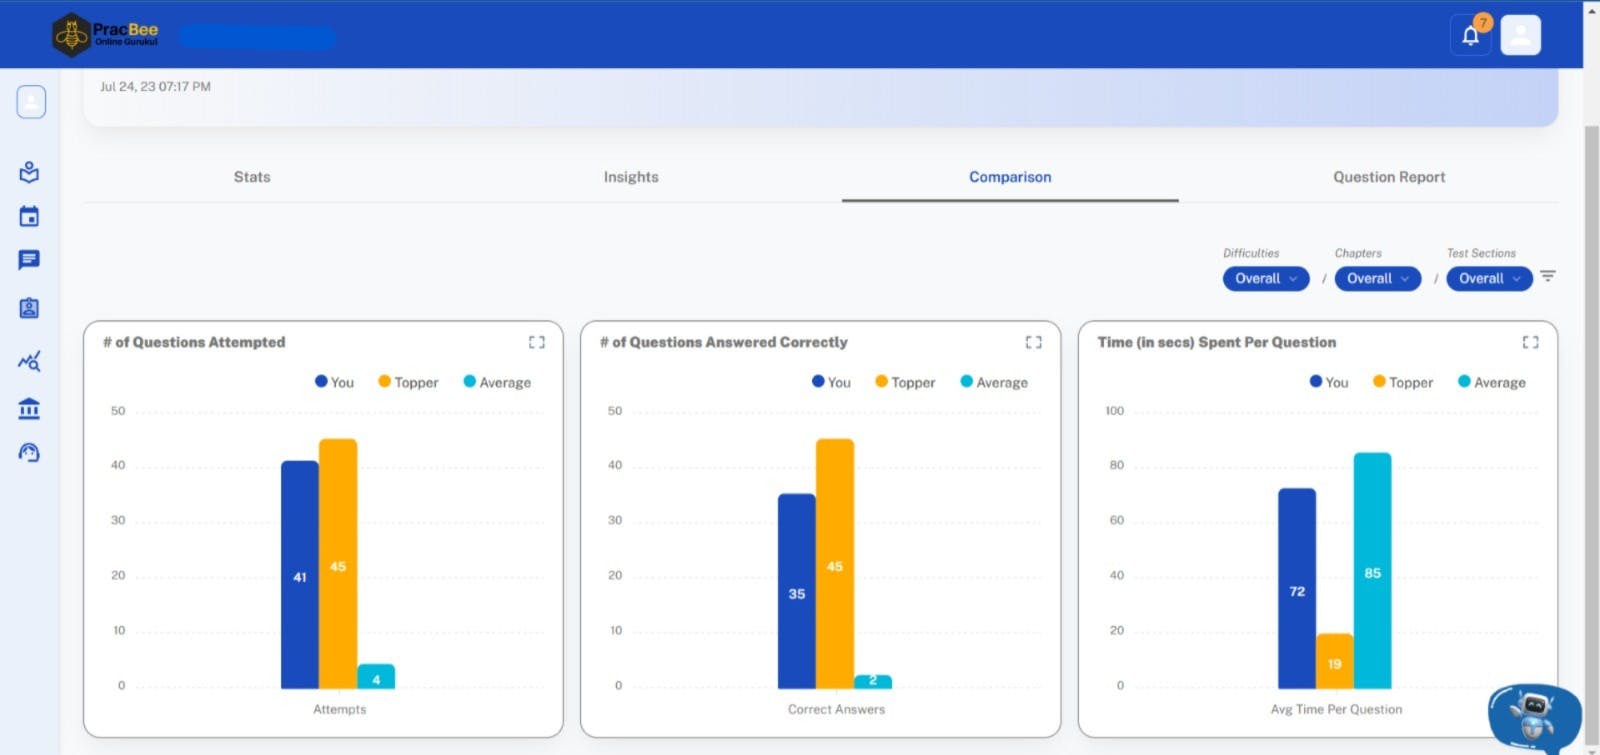Click the orange 45 bar in Attempts chart
This screenshot has height=755, width=1600.
coord(338,564)
